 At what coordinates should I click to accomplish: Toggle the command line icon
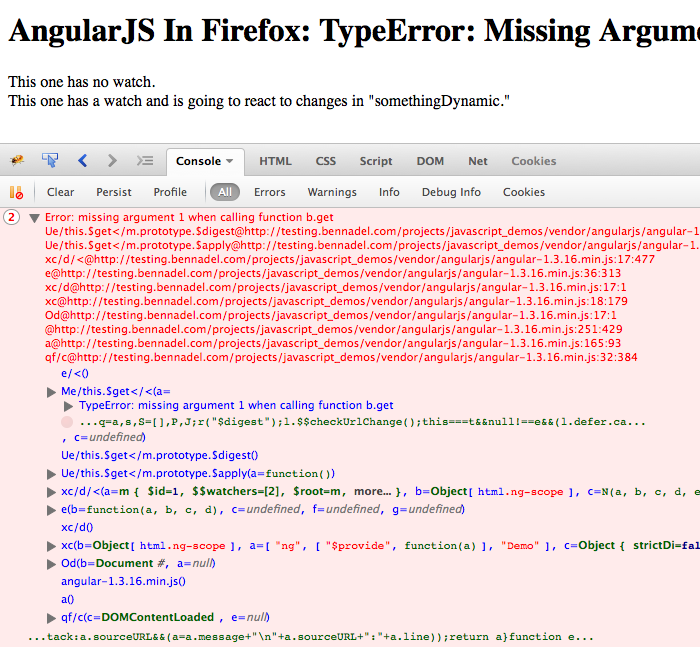(x=145, y=160)
